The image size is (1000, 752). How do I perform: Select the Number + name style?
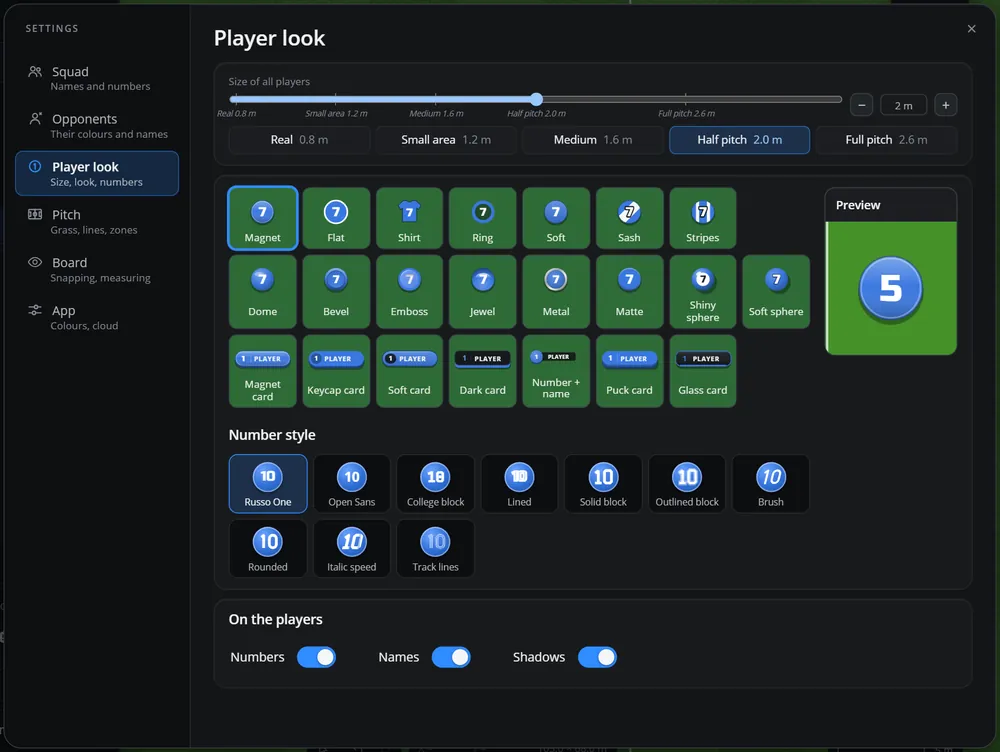click(x=555, y=371)
